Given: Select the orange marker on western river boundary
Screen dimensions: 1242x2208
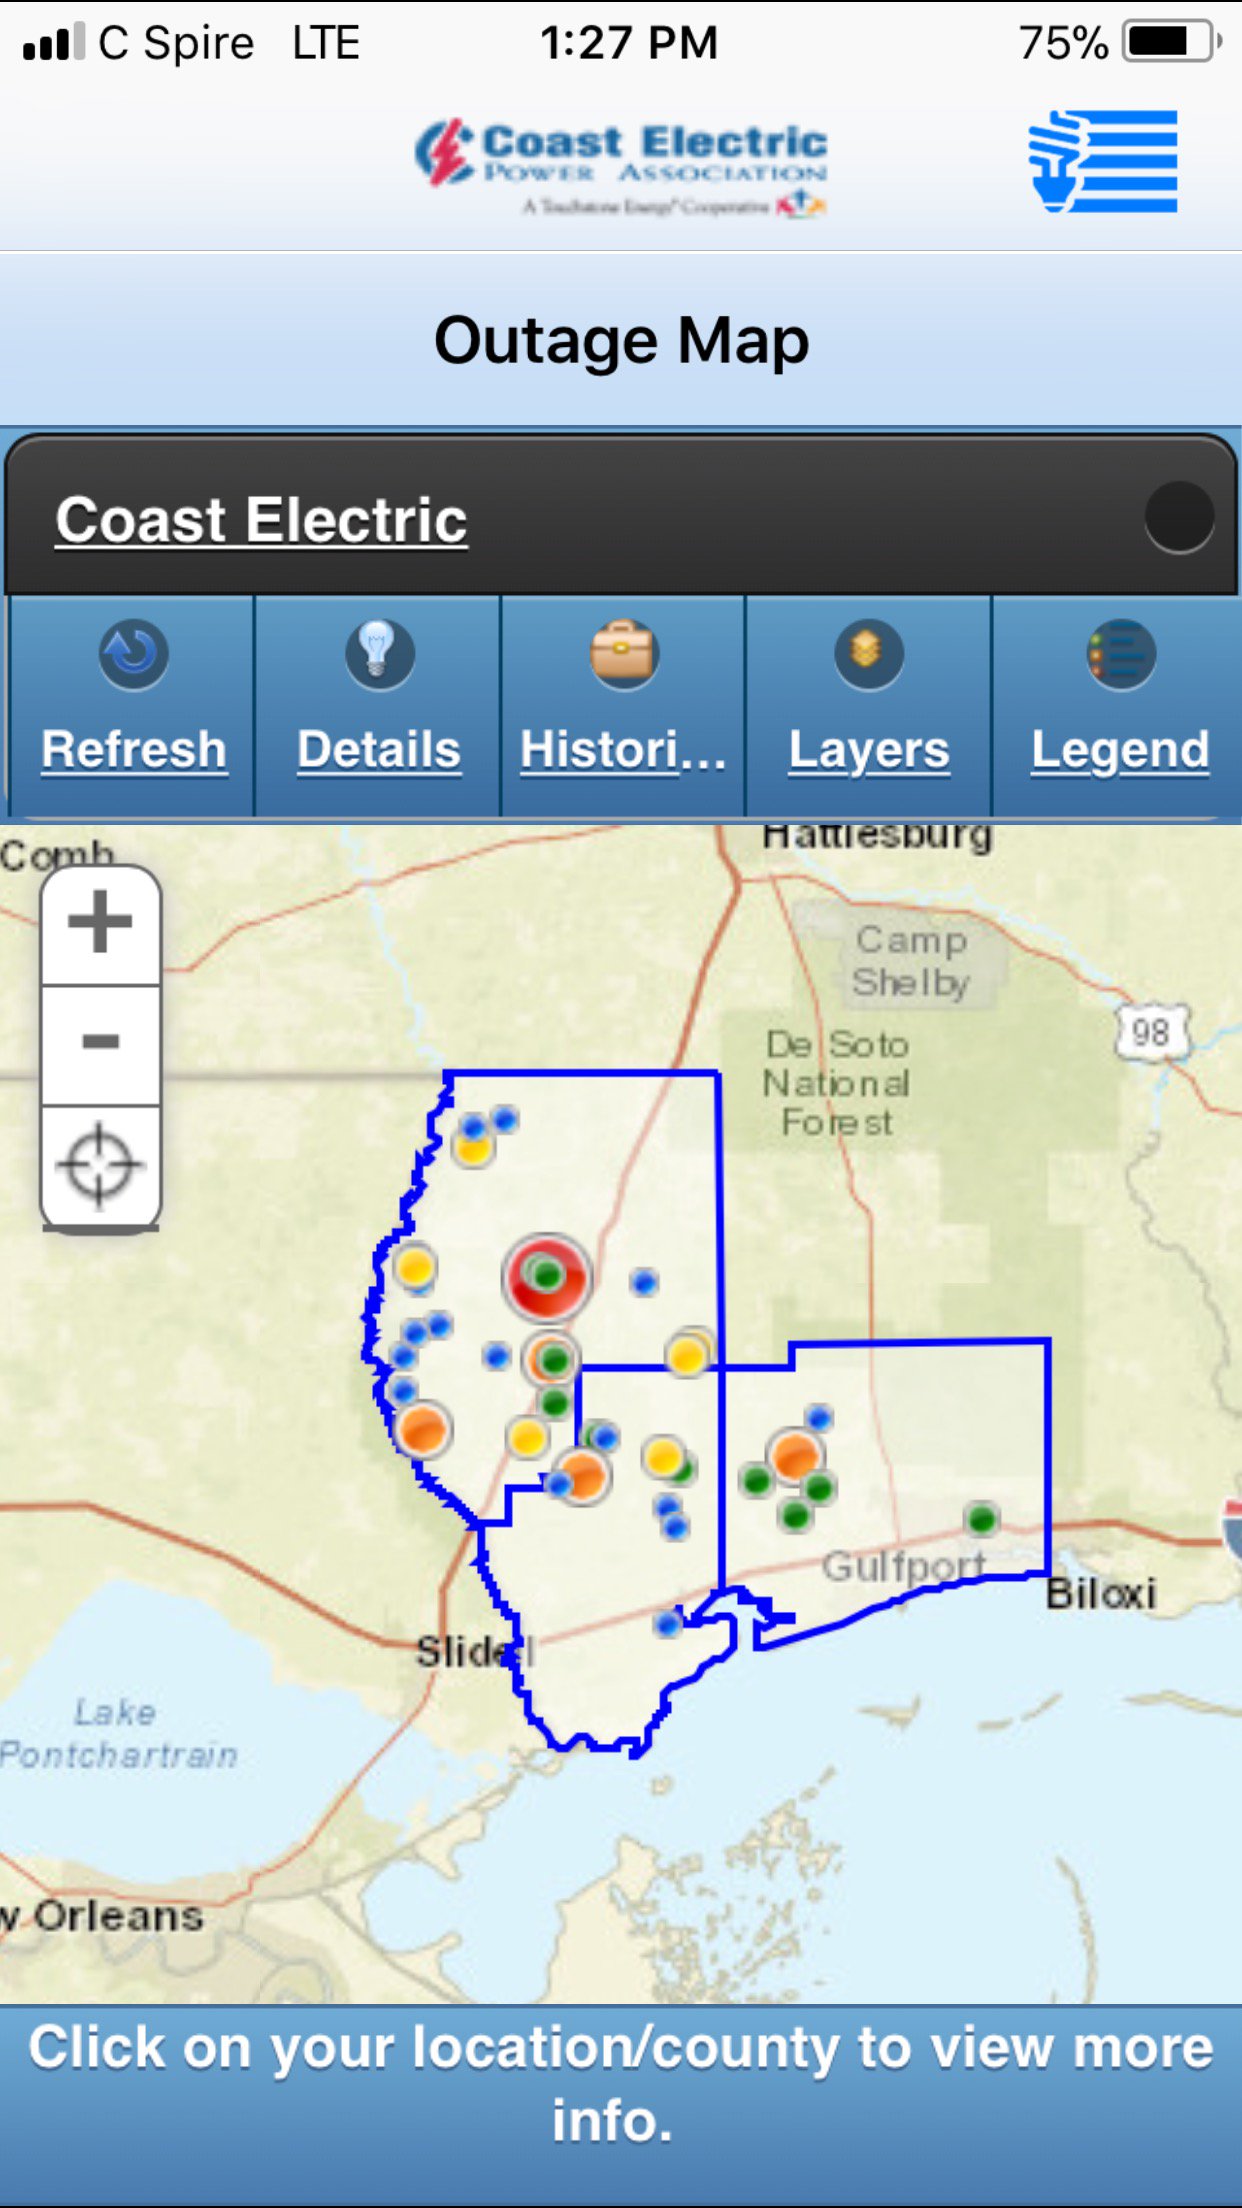Looking at the screenshot, I should pyautogui.click(x=423, y=1429).
